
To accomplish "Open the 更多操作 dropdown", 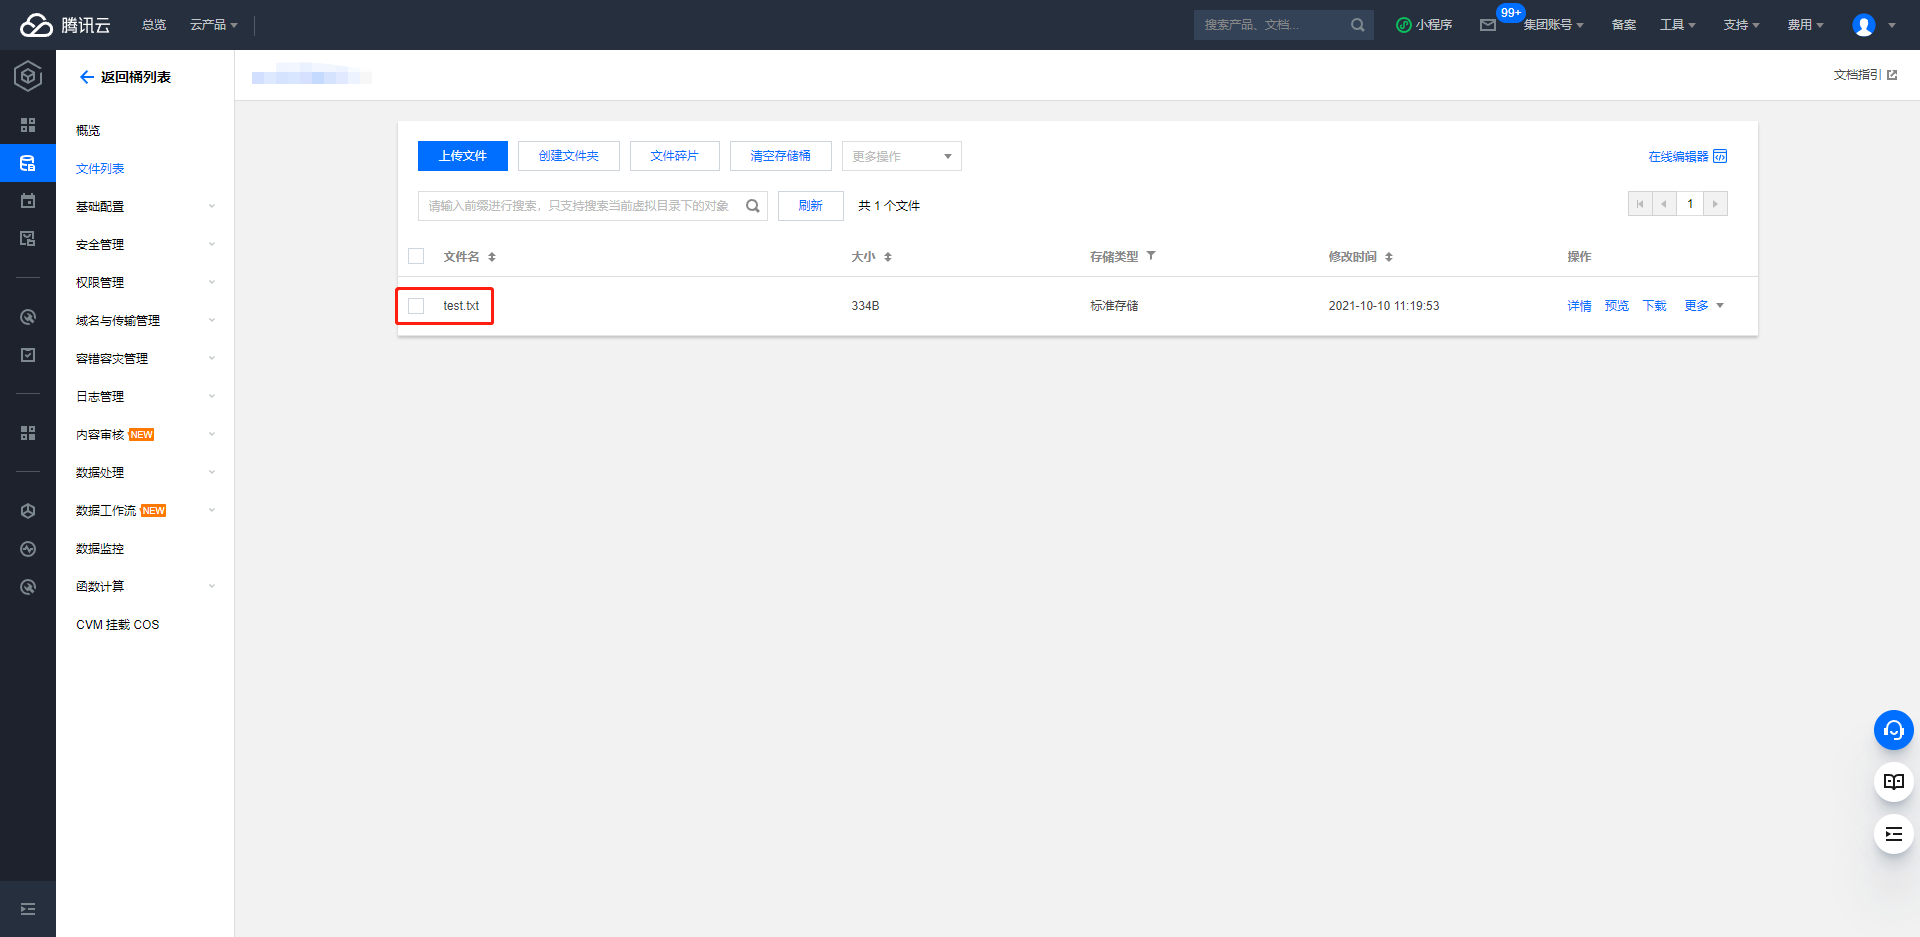I will [902, 156].
